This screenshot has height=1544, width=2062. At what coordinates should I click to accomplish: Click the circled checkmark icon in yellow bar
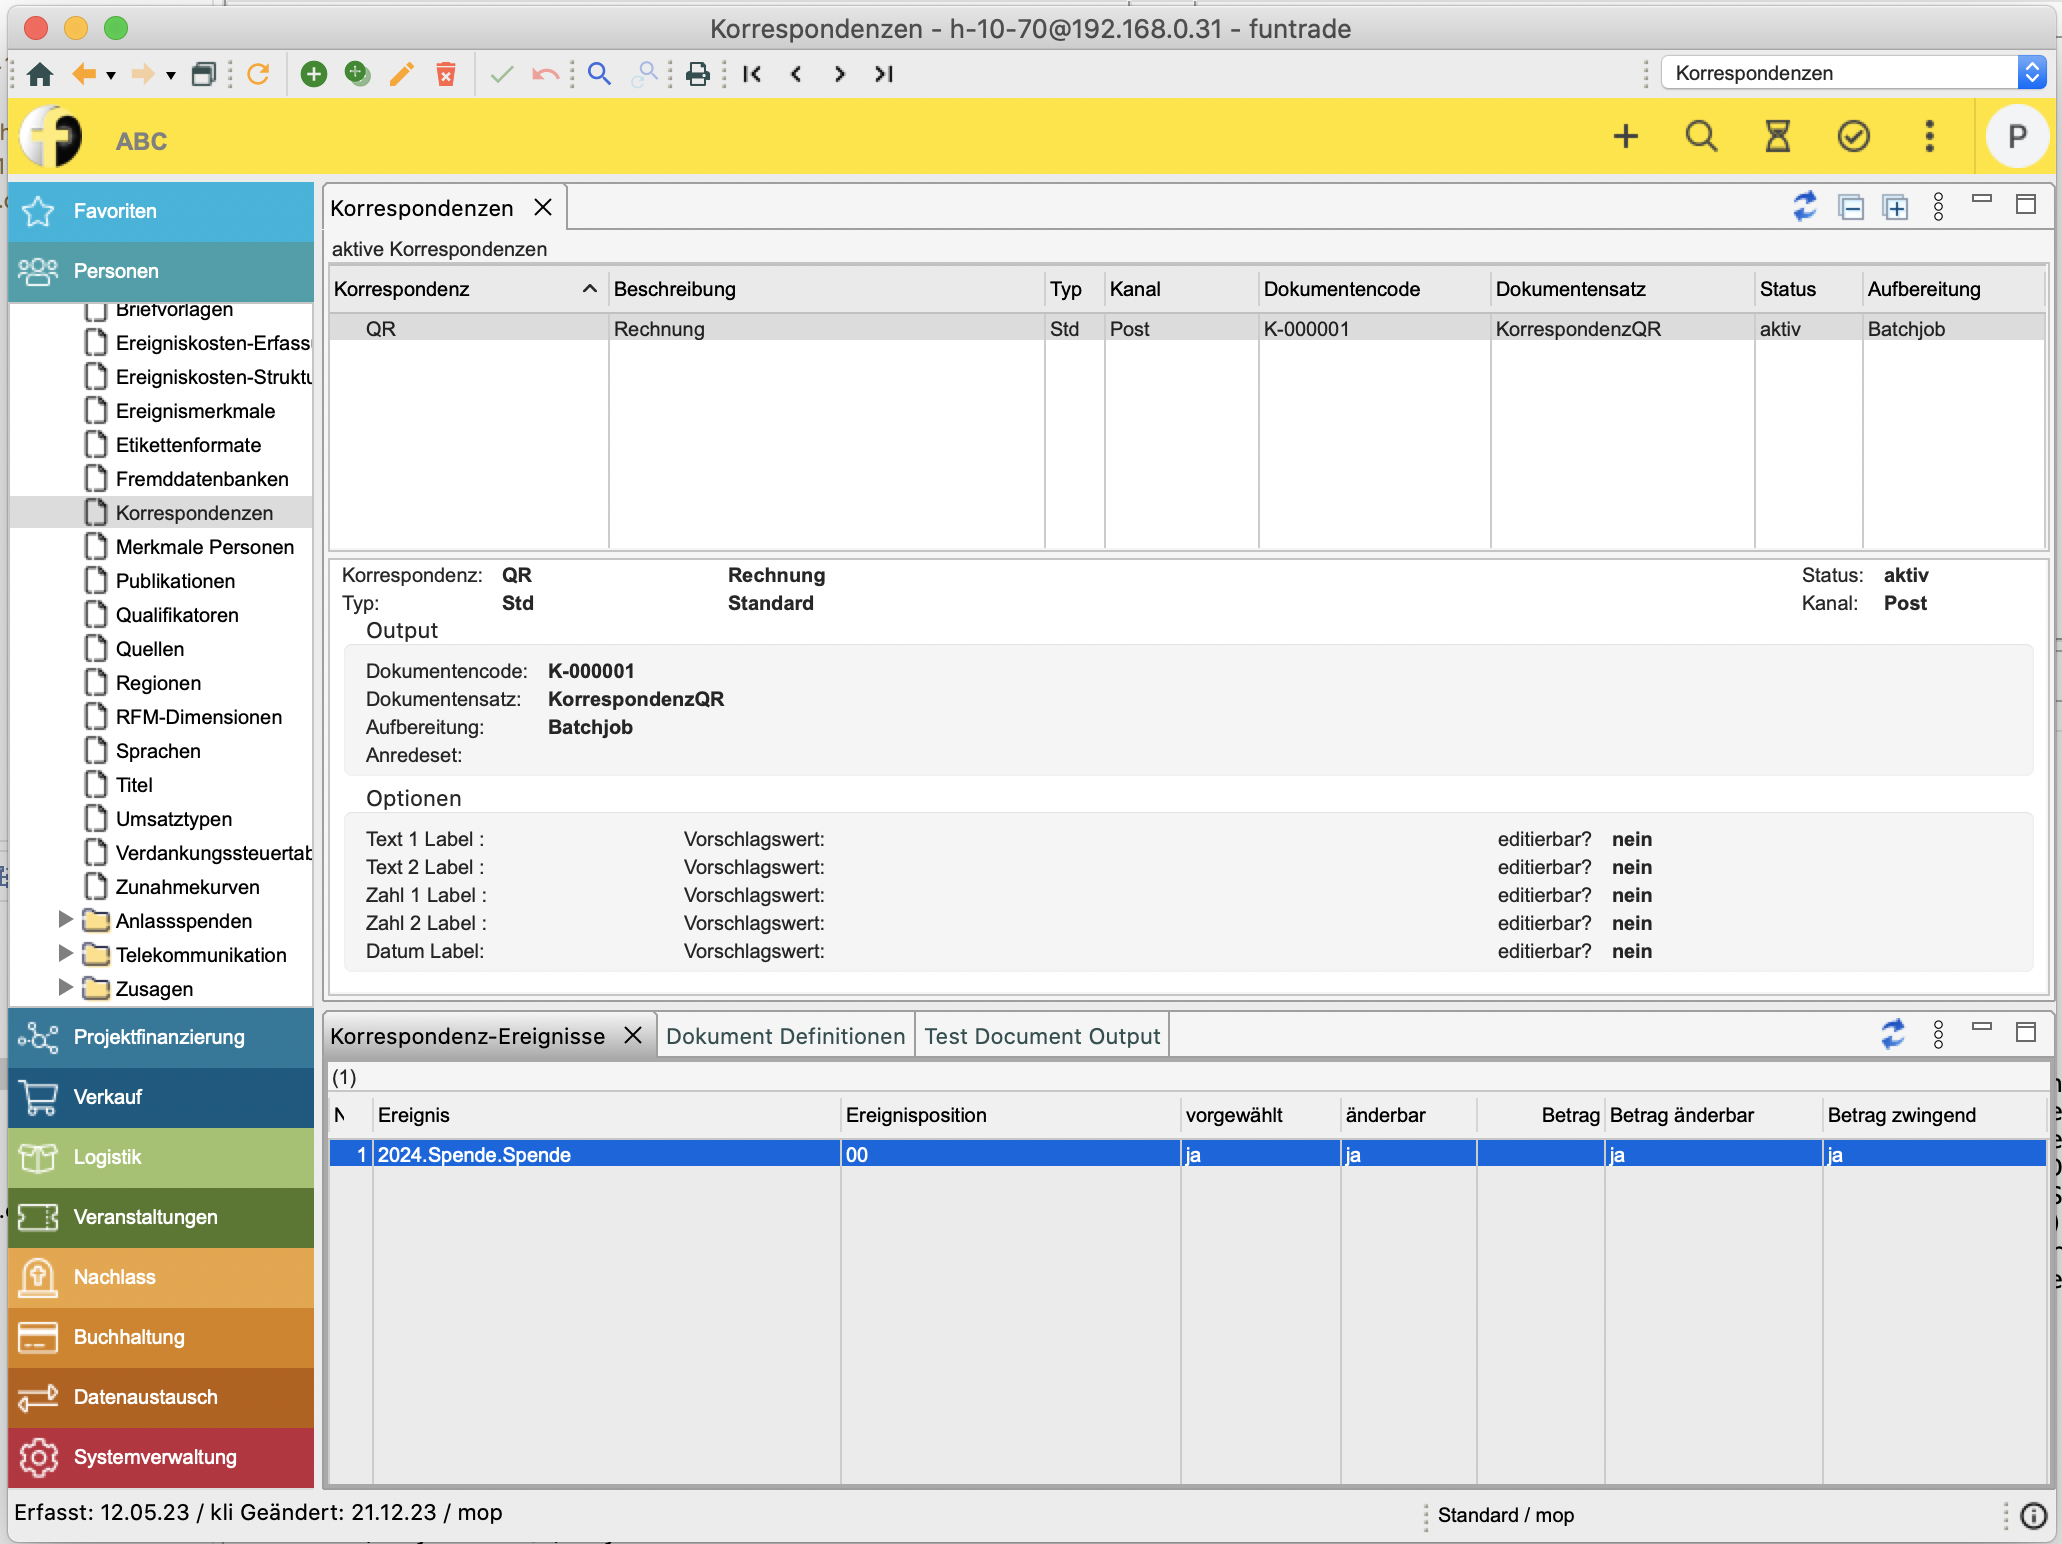pos(1853,136)
